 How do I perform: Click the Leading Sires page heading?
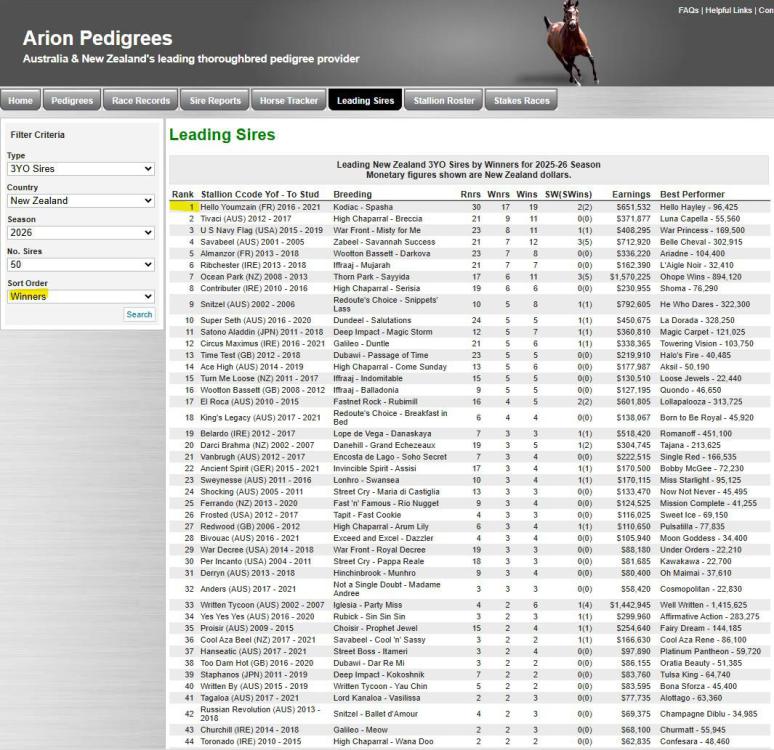(222, 135)
